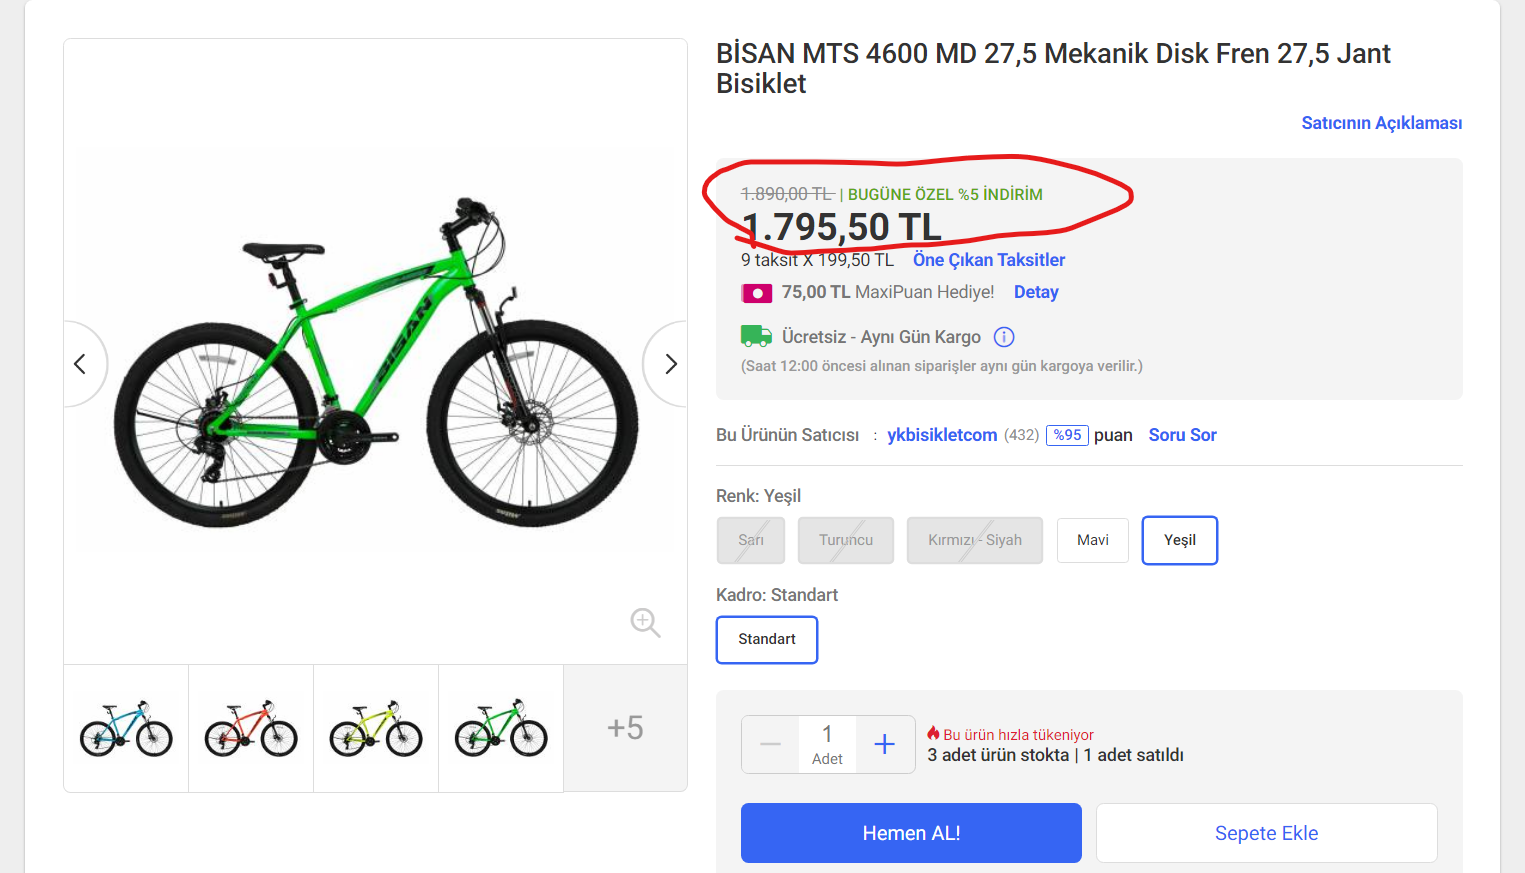
Task: Expand the +5 more images tile
Action: [625, 728]
